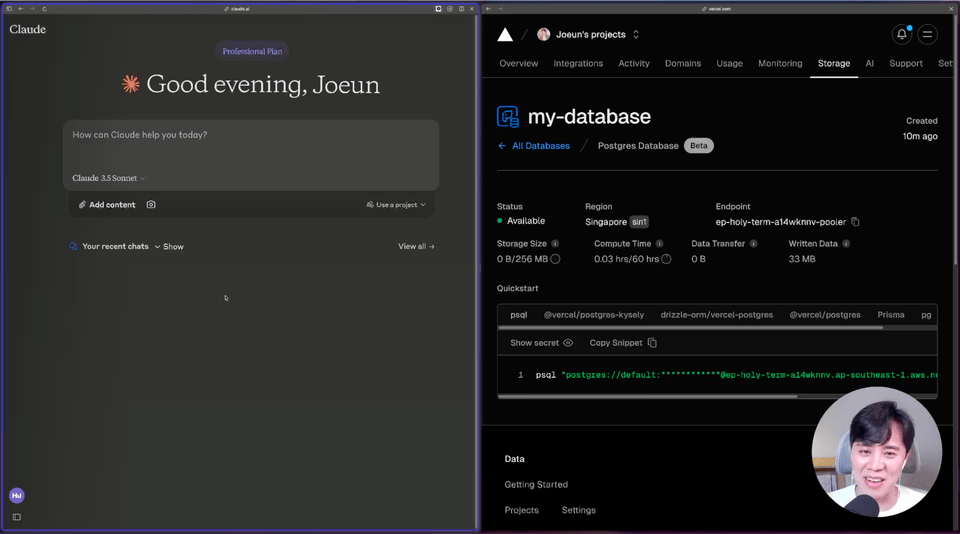Click the Copy Snippet clipboard icon
960x534 pixels.
pyautogui.click(x=652, y=343)
